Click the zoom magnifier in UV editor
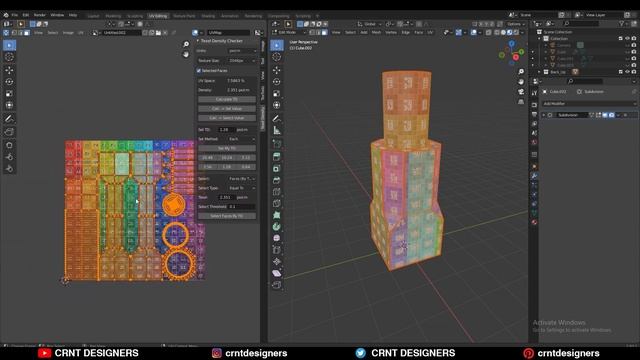This screenshot has height=360, width=640. (x=186, y=44)
